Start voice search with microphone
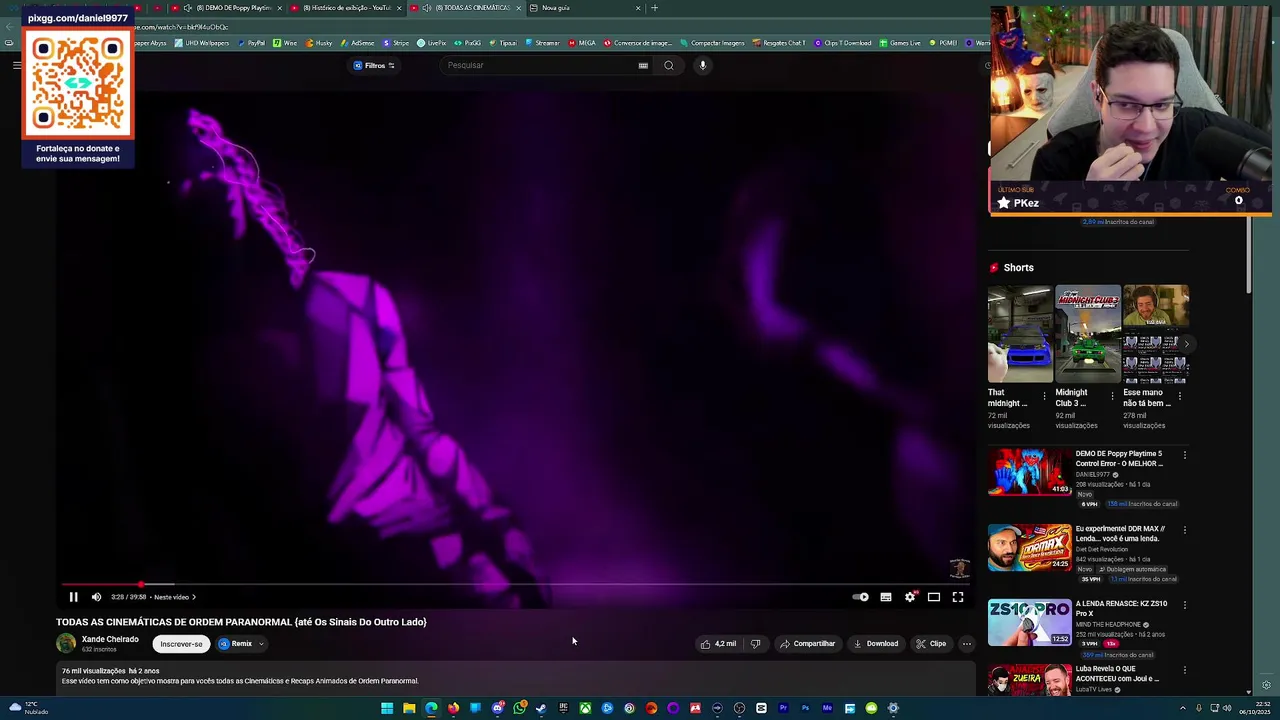This screenshot has height=720, width=1280. pos(703,66)
